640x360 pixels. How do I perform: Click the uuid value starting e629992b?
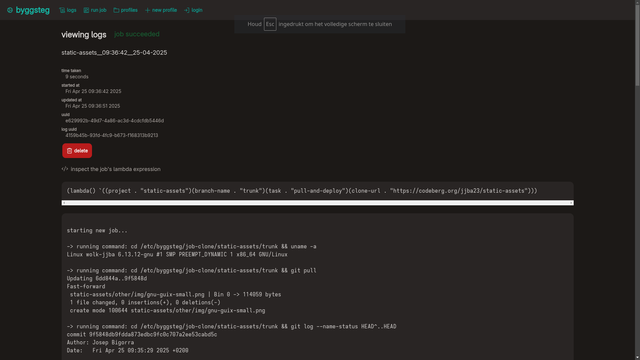[x=115, y=121]
